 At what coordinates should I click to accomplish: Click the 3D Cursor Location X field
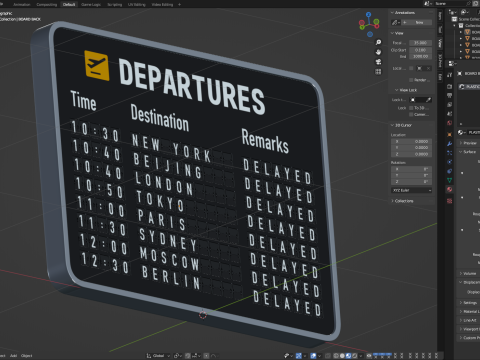point(412,141)
